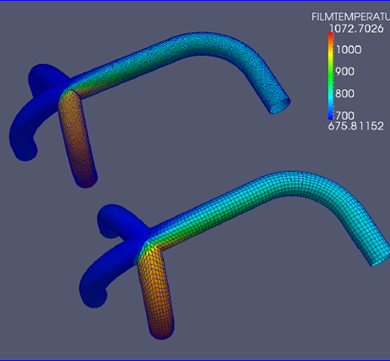Viewport: 390px width, 361px height.
Task: Select the maximum value label 1072.7026
Action: (357, 29)
